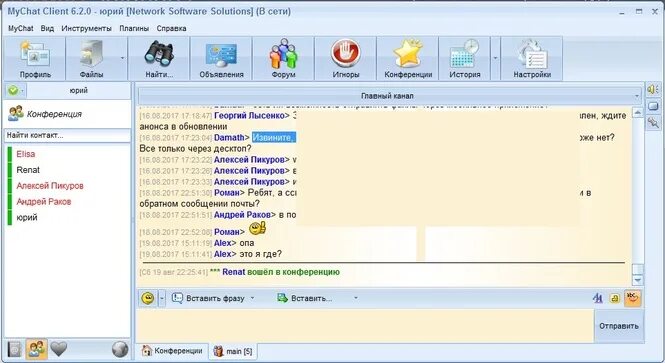Click the thumbs-up smiley in Роман's message
Screen dimensions: 665x363
pyautogui.click(x=257, y=229)
